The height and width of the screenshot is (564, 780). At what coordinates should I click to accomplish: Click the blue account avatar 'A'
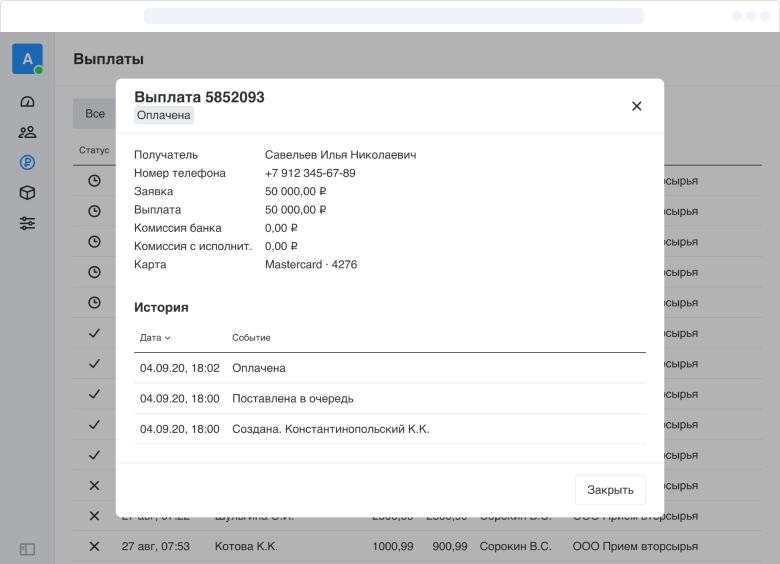(x=27, y=59)
